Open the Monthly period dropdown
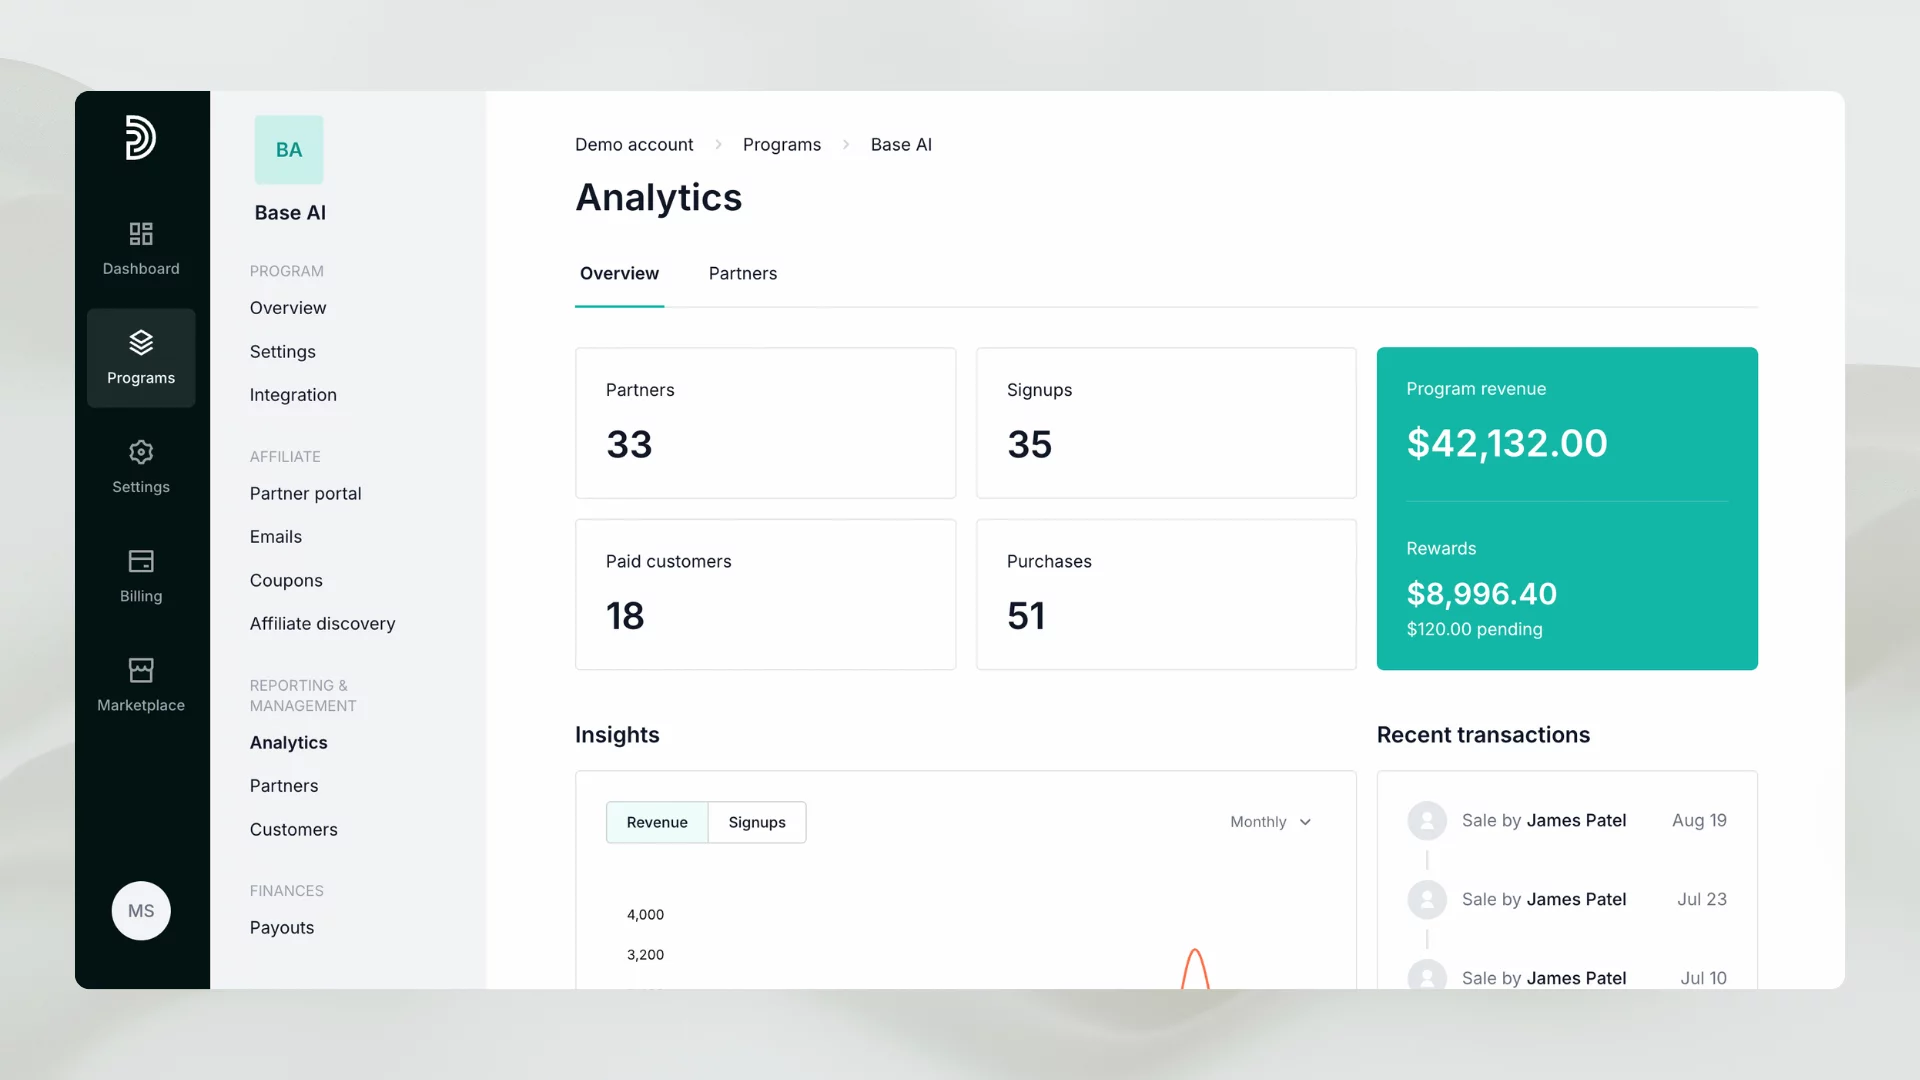The width and height of the screenshot is (1920, 1080). click(x=1270, y=822)
